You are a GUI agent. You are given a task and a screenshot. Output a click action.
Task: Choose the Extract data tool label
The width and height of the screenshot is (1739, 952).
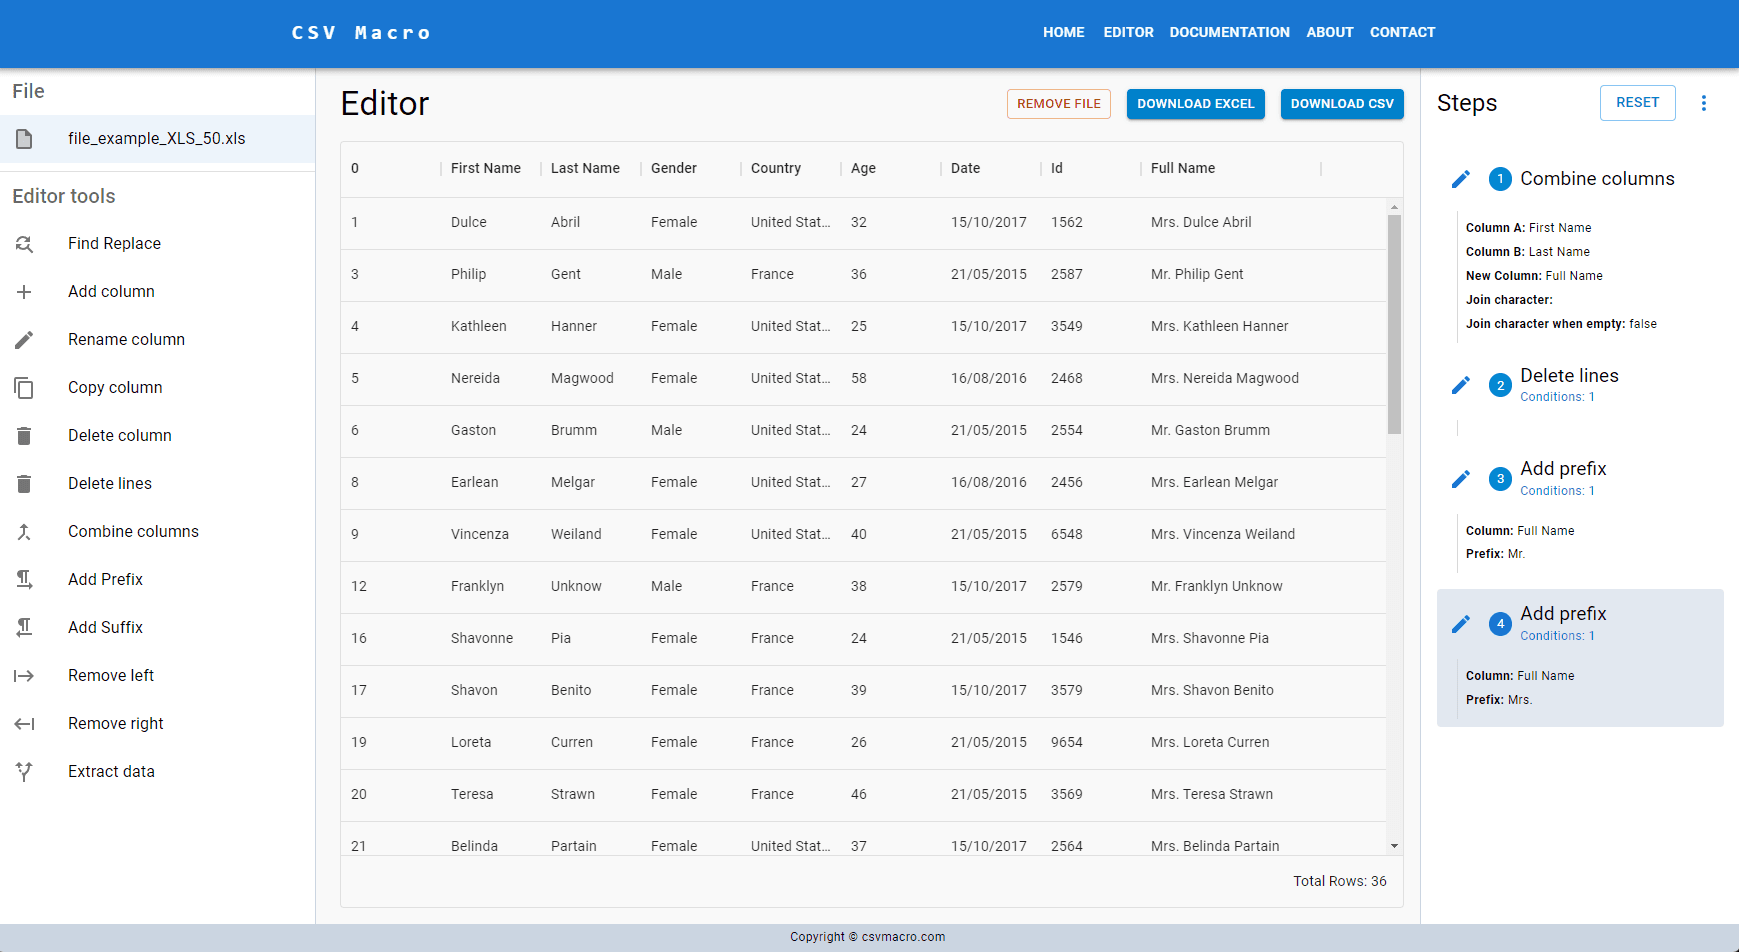click(111, 771)
